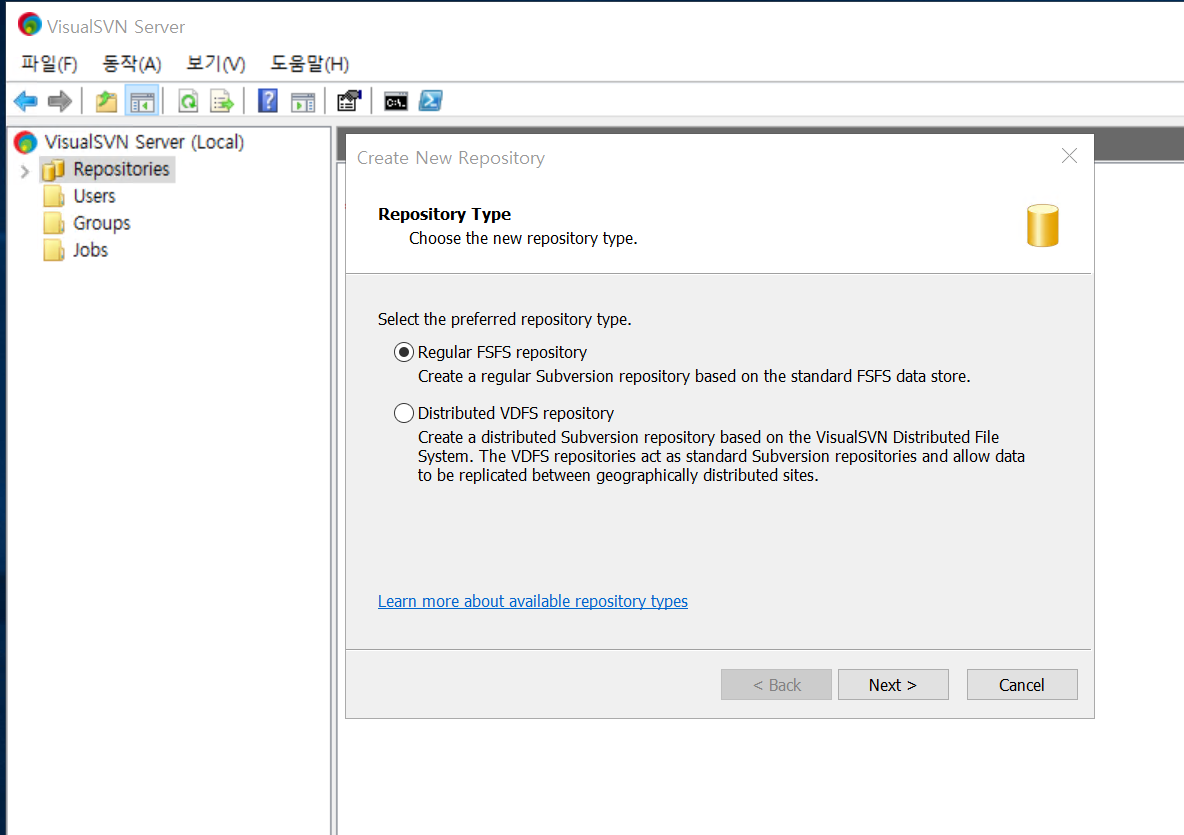Open the 도움말(H) menu
This screenshot has width=1184, height=835.
pyautogui.click(x=310, y=63)
